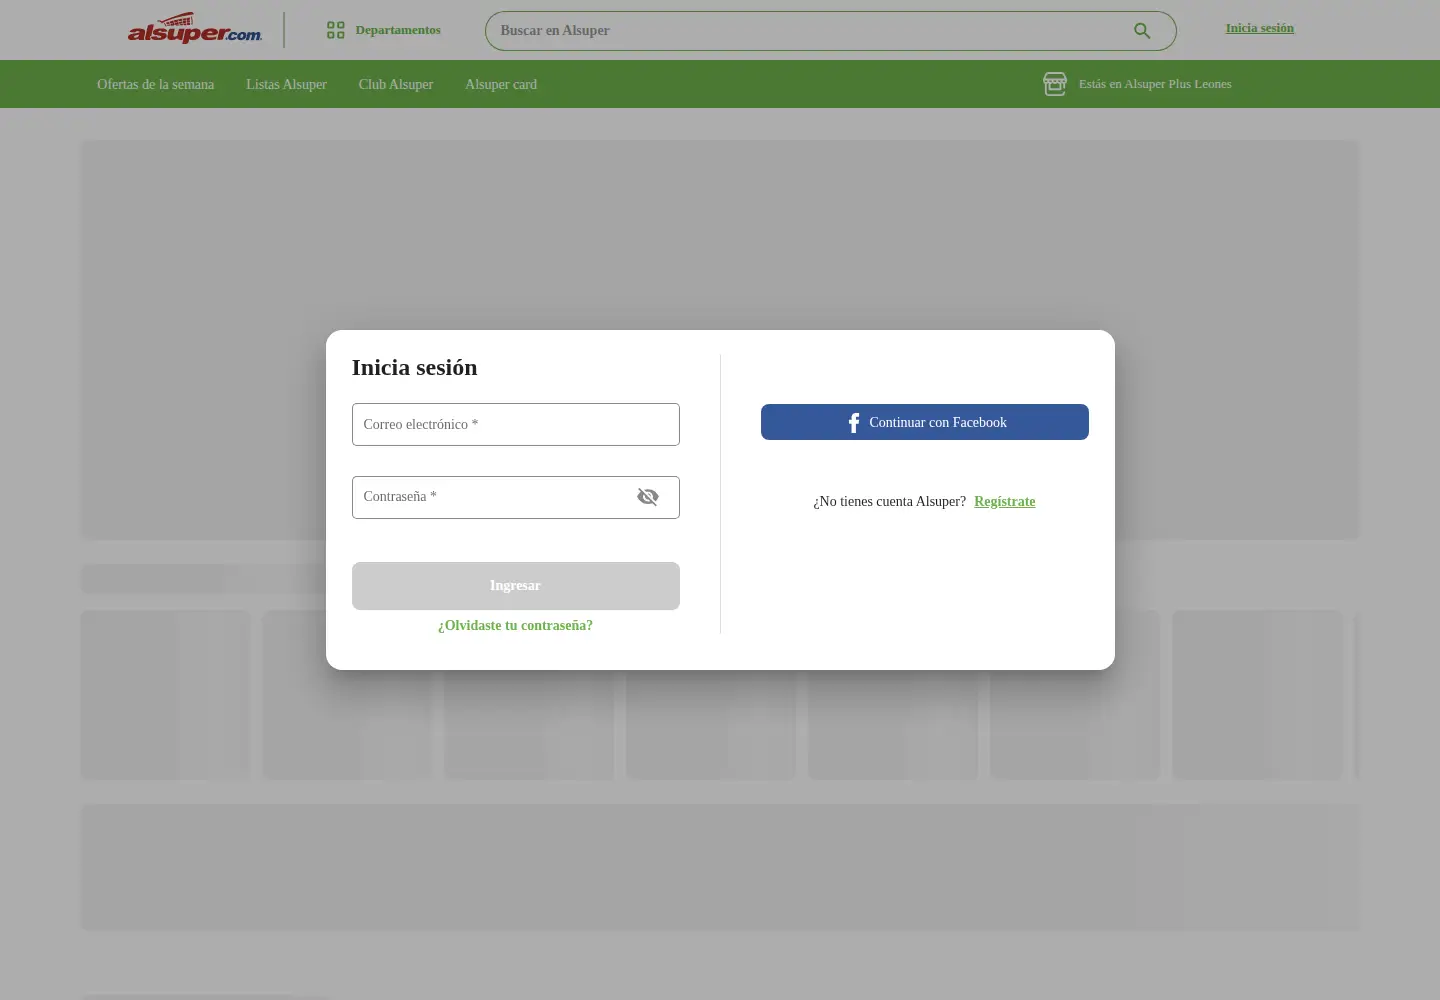Click the Departamentos label

[398, 30]
